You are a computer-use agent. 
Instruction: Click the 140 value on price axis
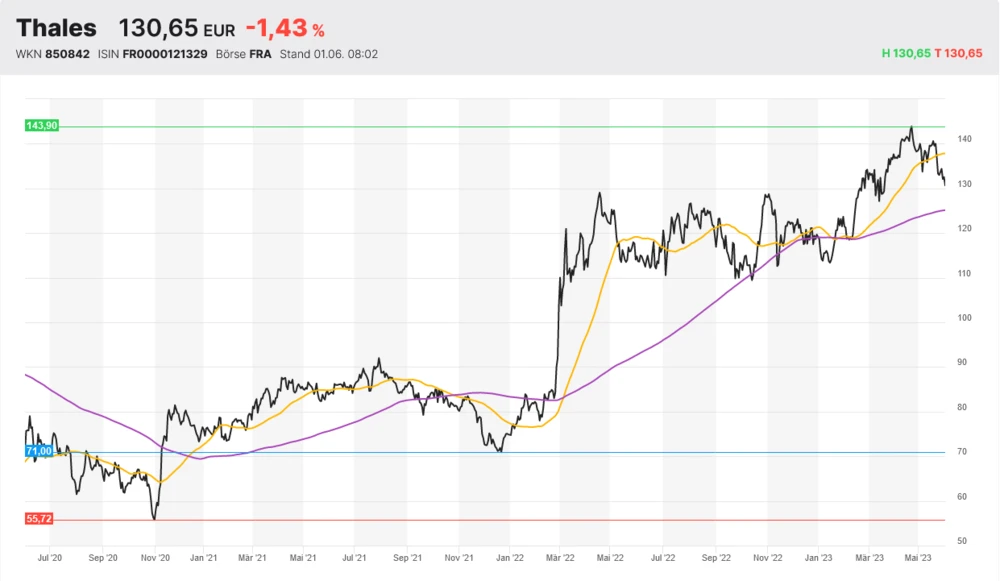[962, 139]
